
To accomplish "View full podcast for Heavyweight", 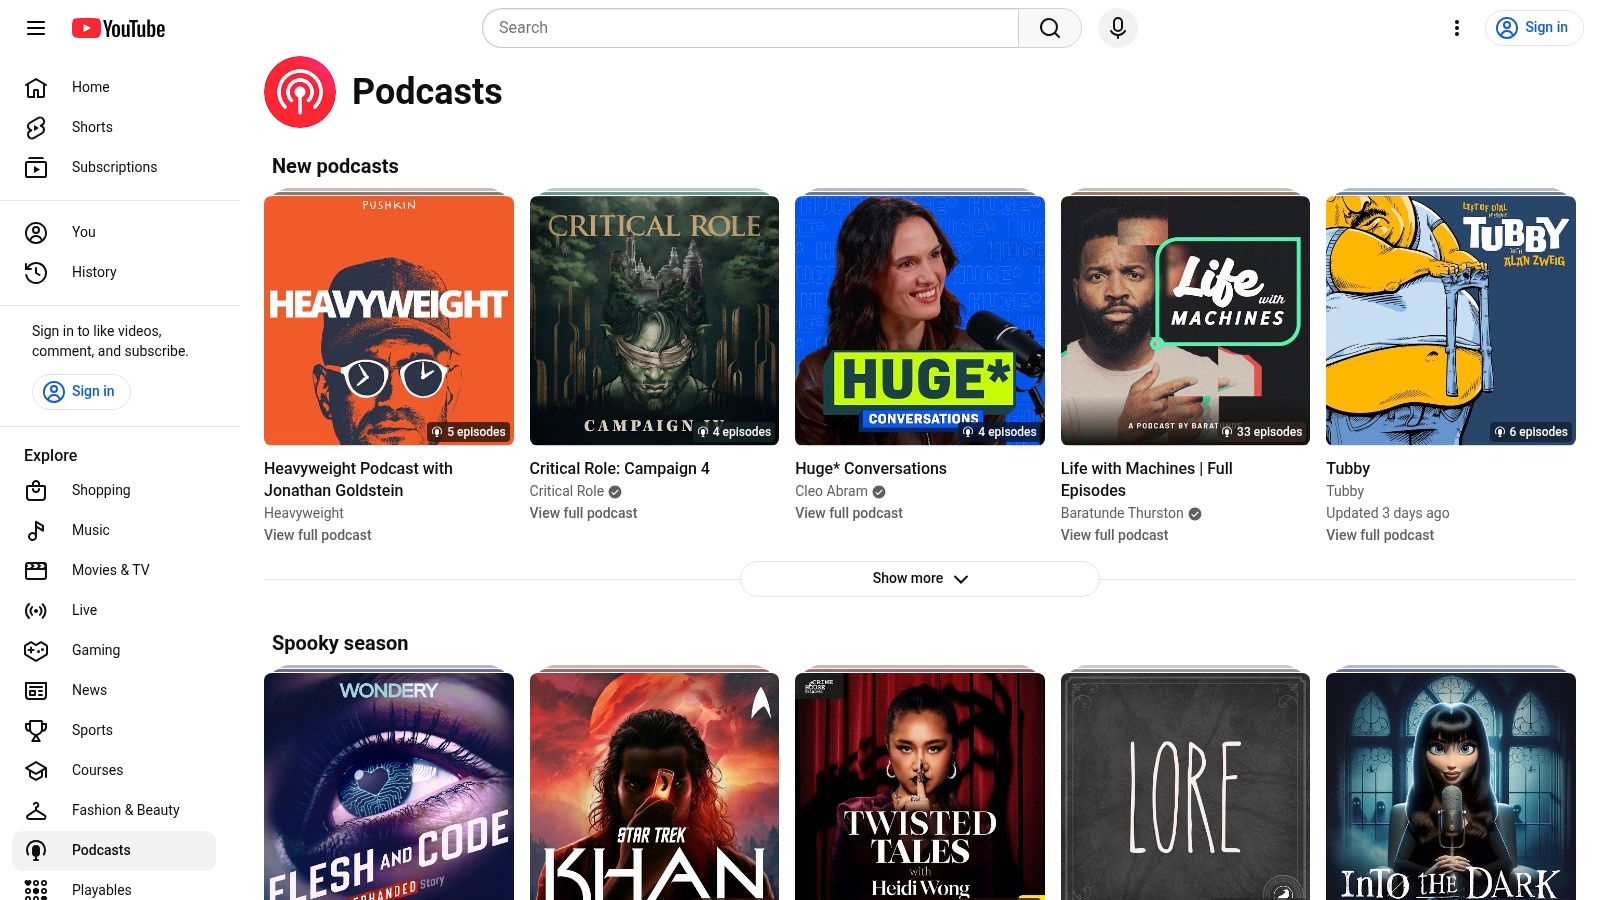I will coord(317,535).
